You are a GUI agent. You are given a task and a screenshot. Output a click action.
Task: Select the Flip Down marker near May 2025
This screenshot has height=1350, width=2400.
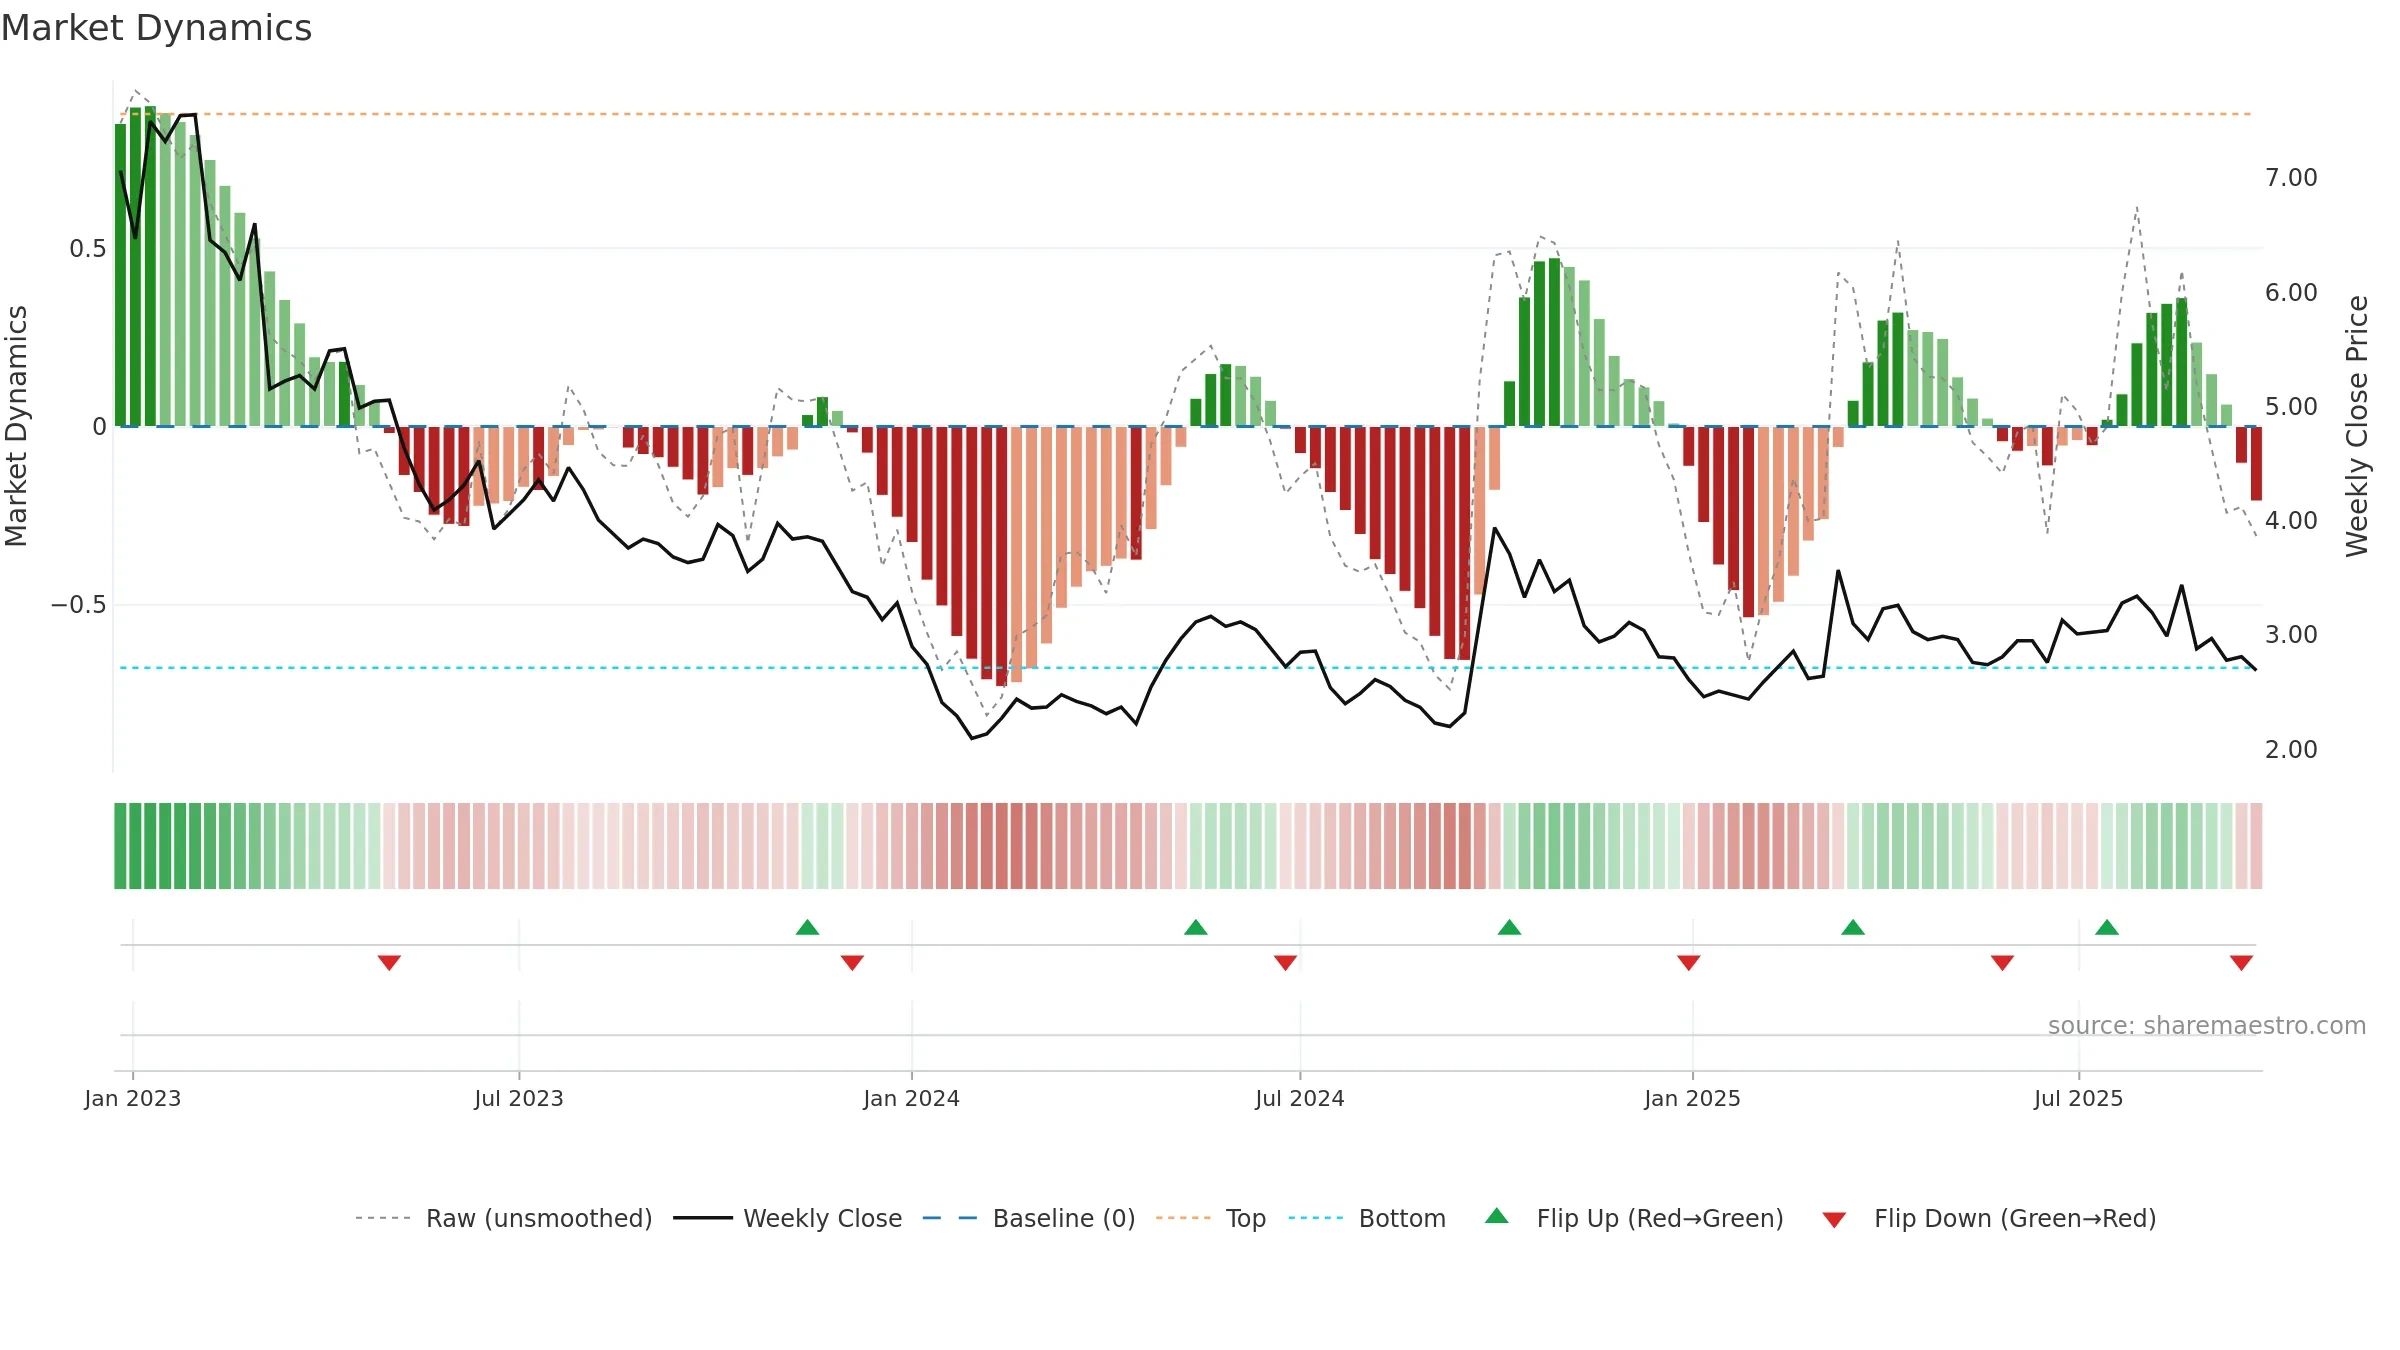pos(2001,962)
